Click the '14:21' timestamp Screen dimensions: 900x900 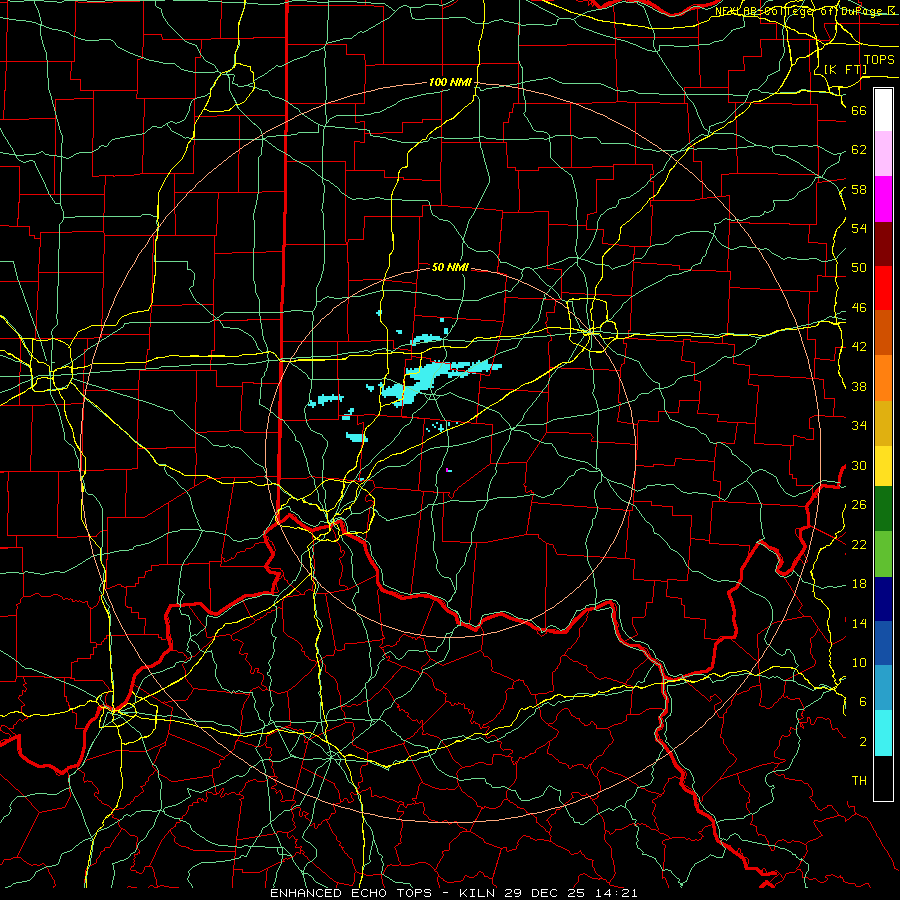618,893
